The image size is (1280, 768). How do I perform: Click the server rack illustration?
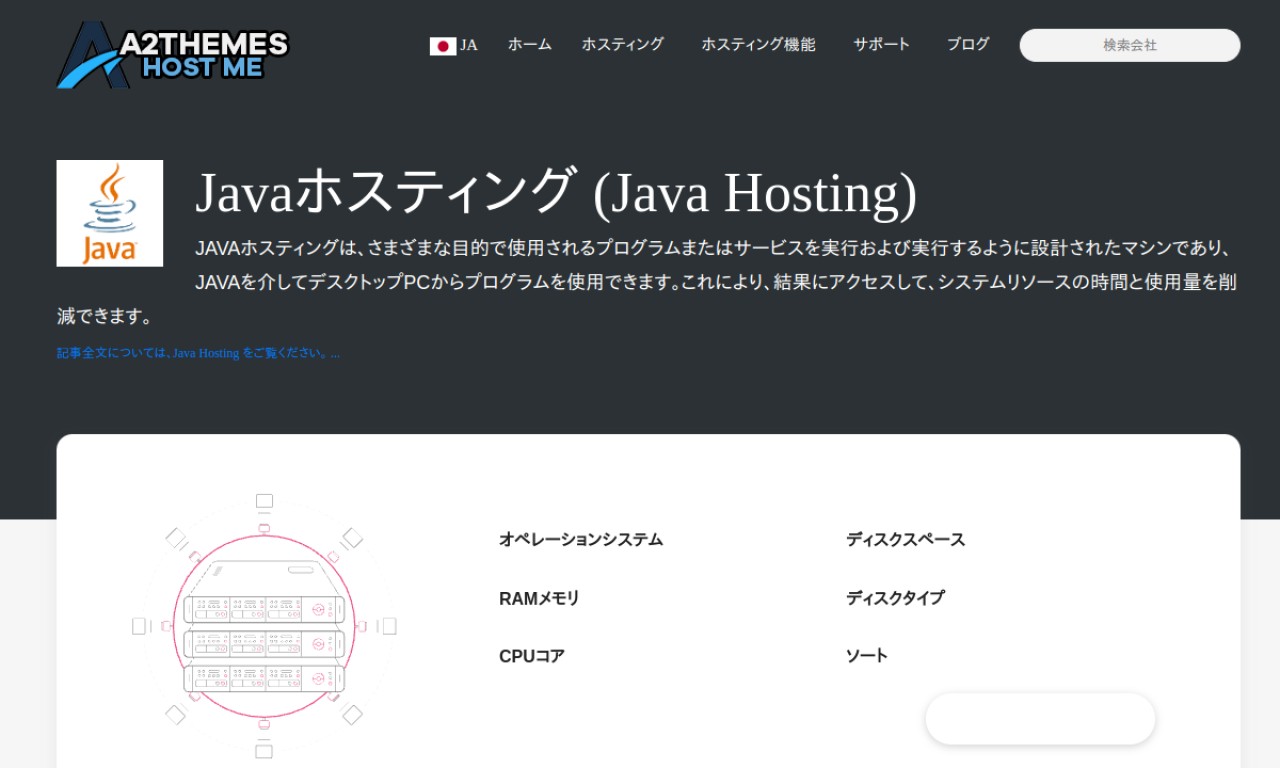264,626
